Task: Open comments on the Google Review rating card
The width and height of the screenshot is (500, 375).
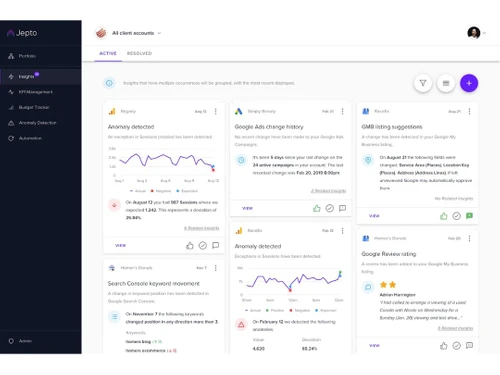Action: pos(469,346)
